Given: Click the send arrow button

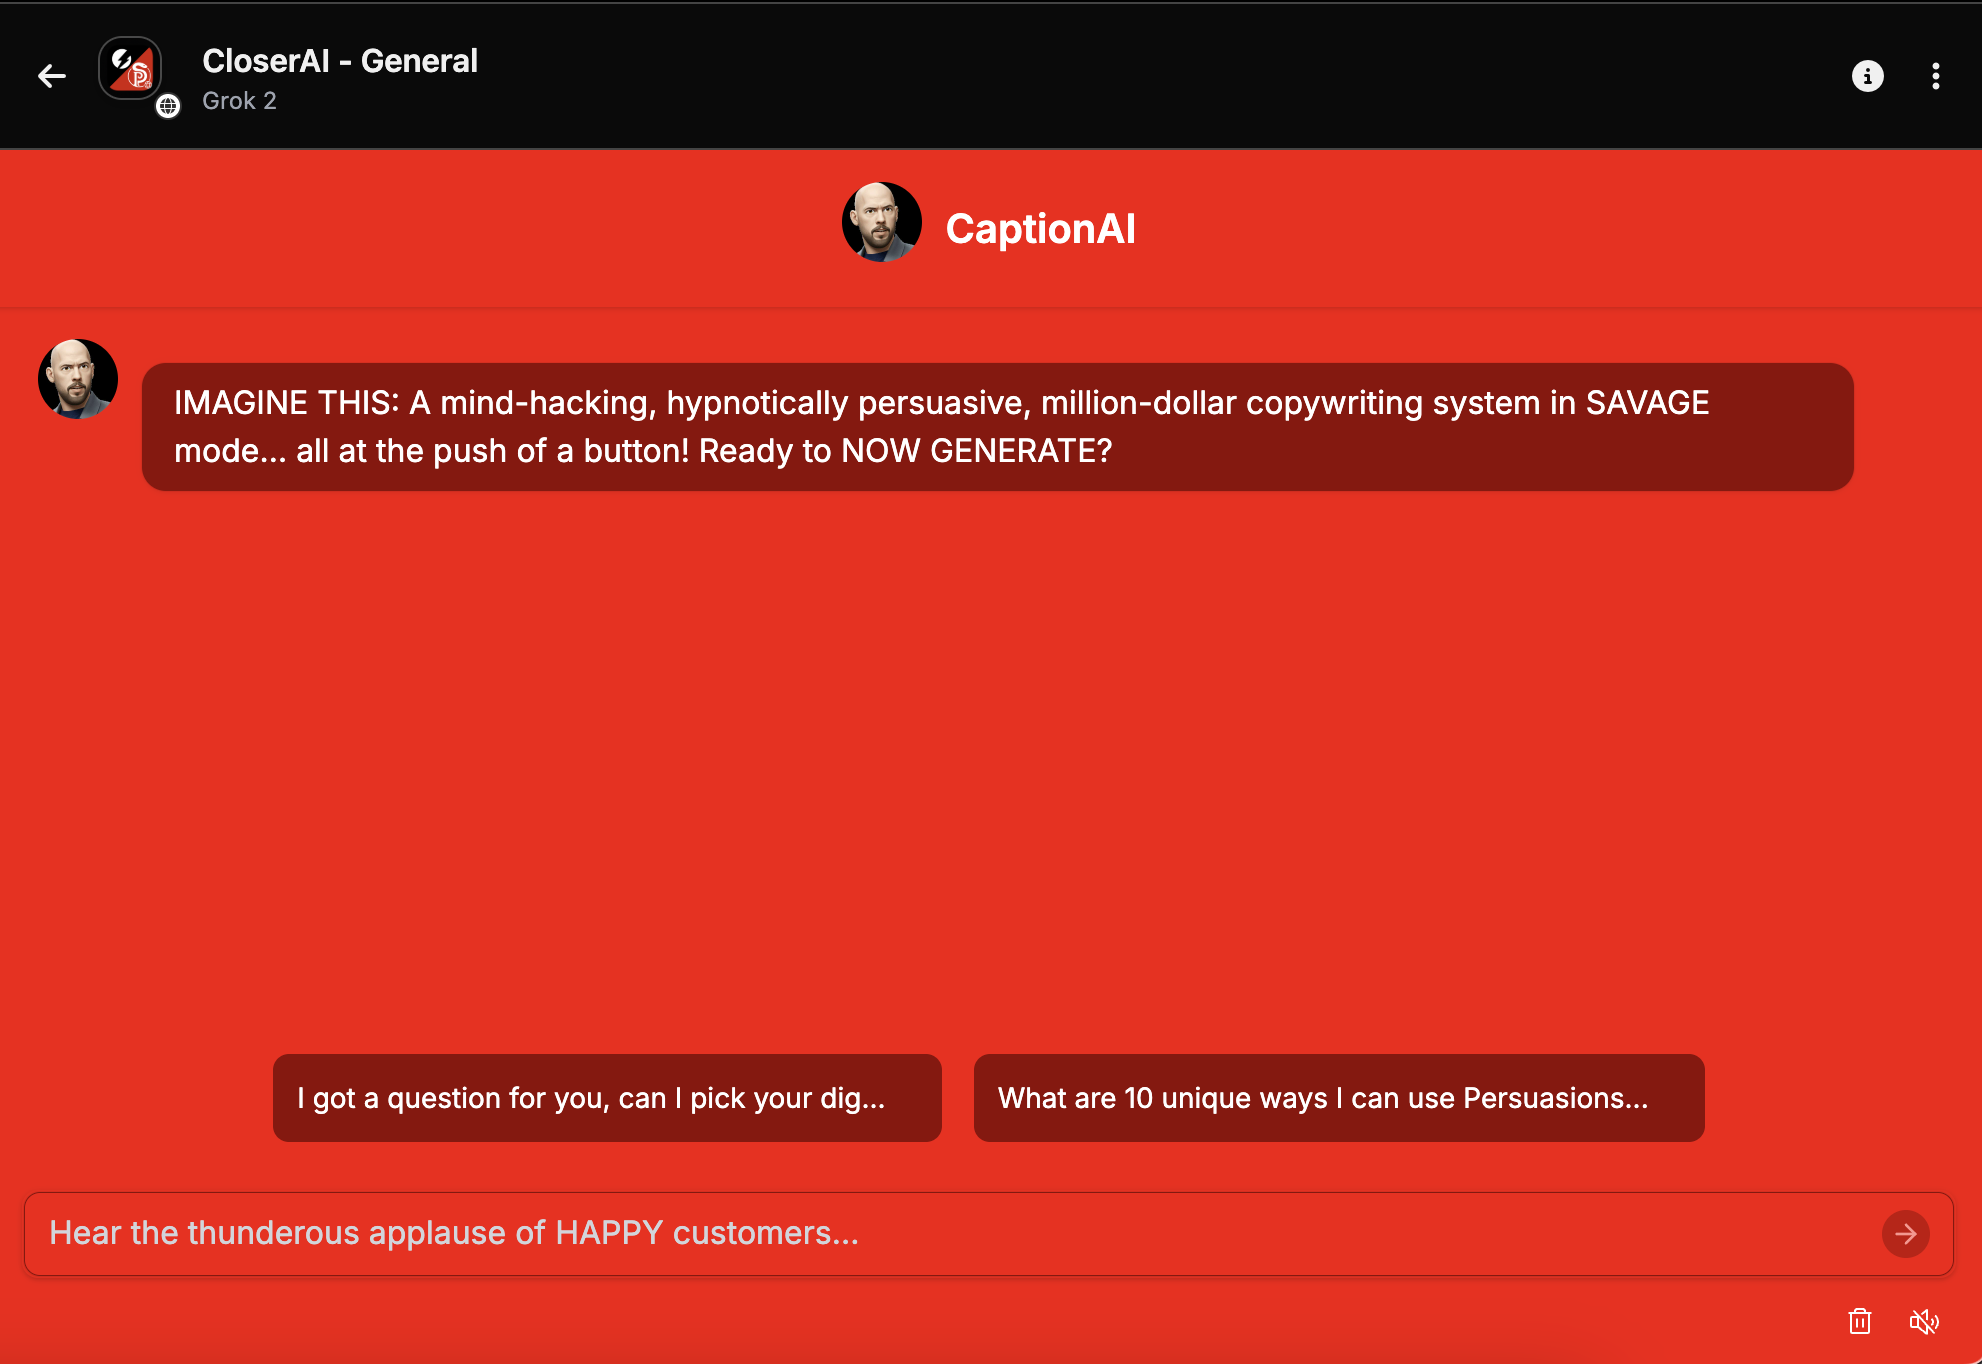Looking at the screenshot, I should point(1905,1234).
